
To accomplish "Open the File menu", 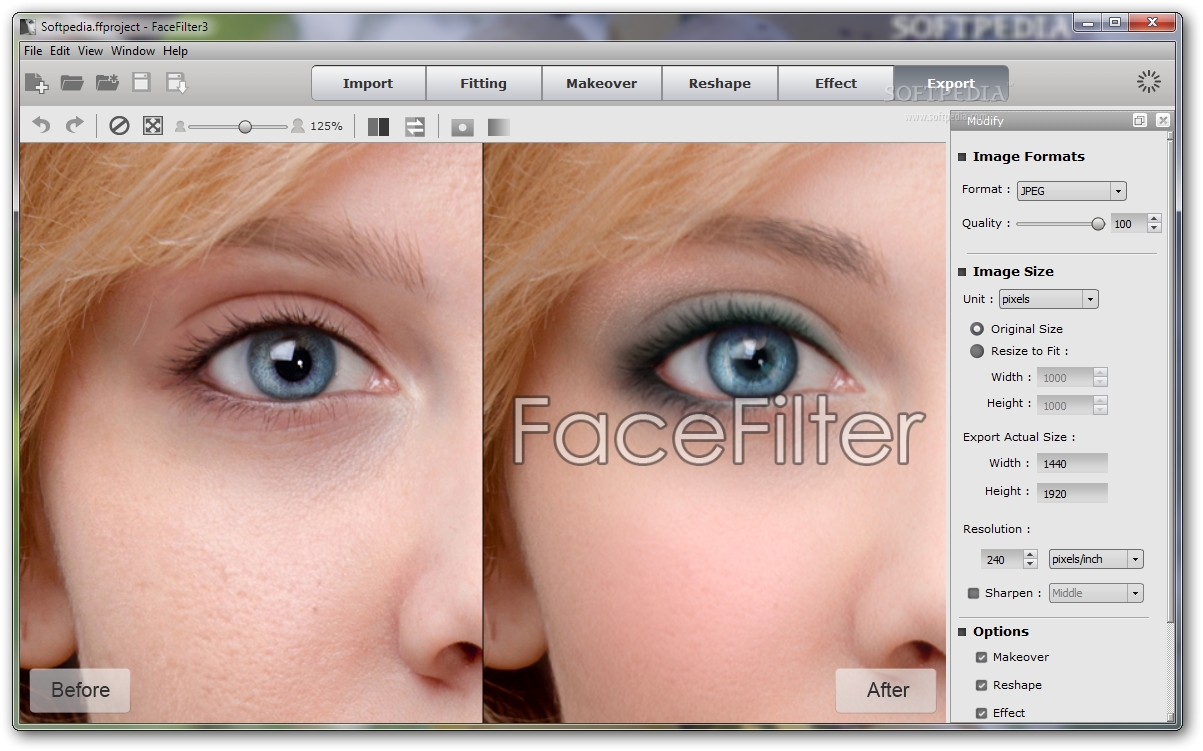I will (x=33, y=51).
